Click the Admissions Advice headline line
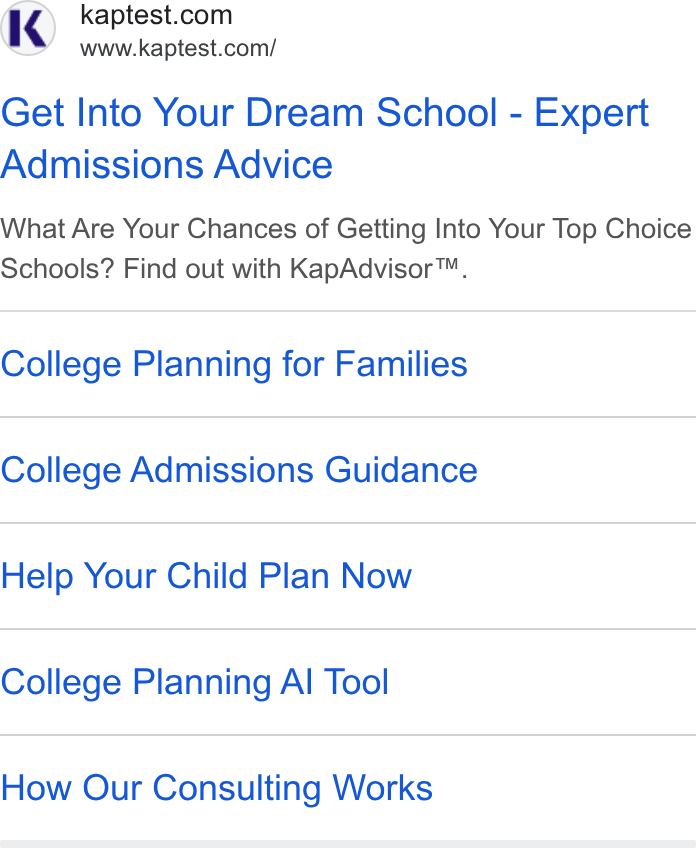Image resolution: width=696 pixels, height=848 pixels. coord(167,164)
